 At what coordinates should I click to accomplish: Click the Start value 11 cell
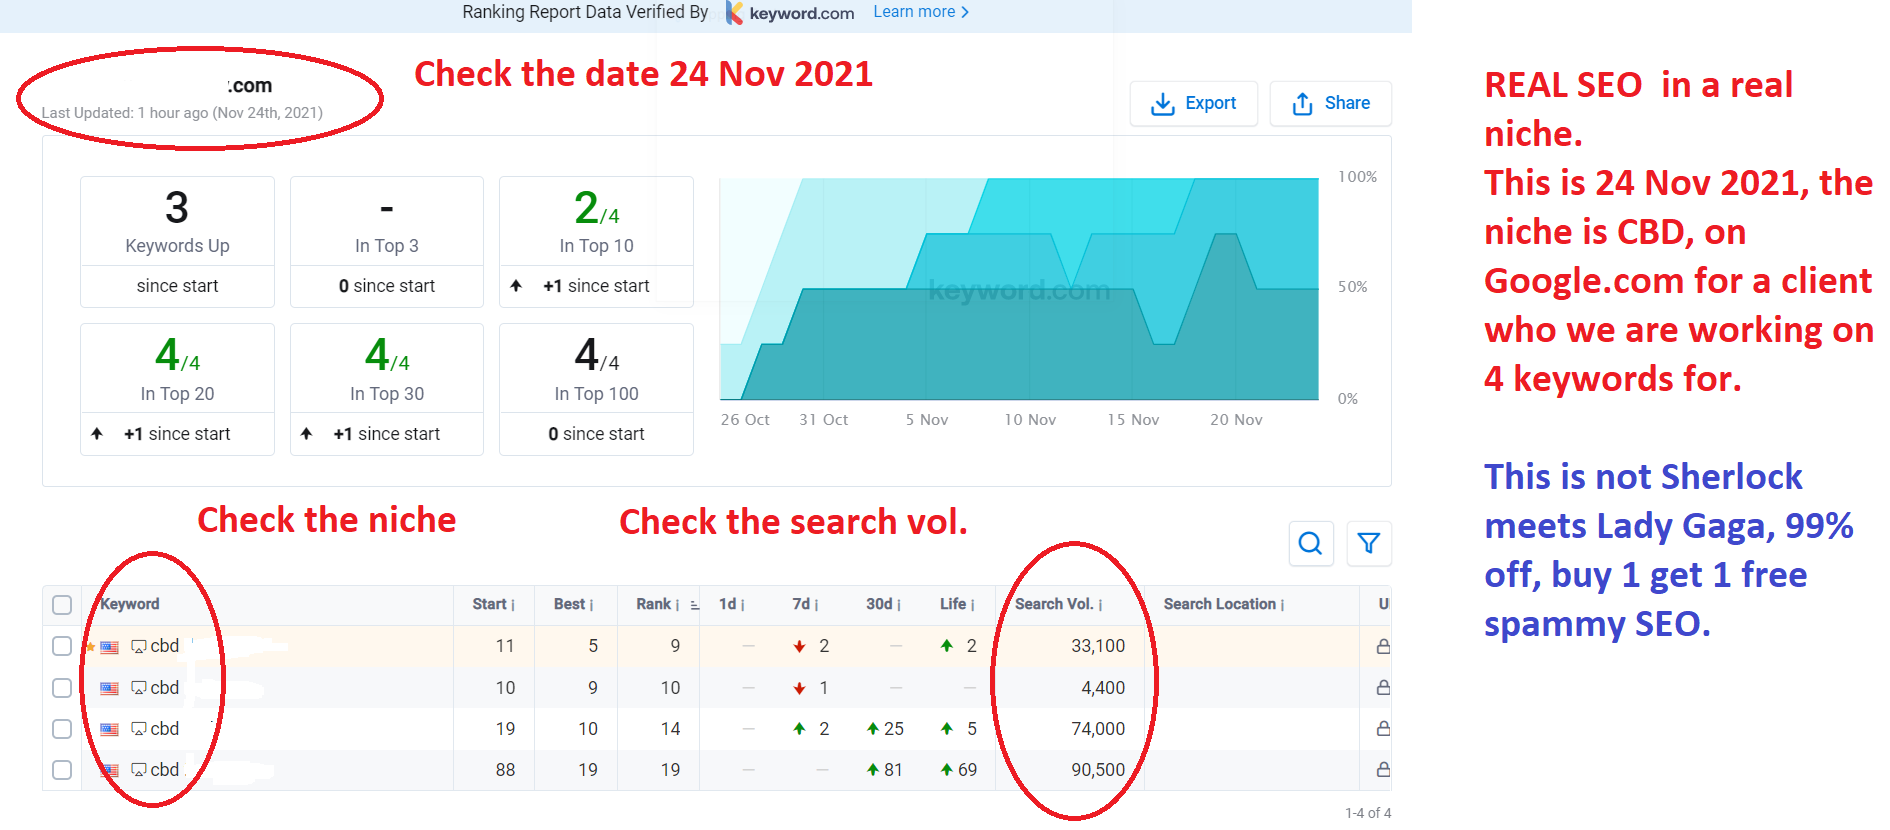tap(505, 646)
